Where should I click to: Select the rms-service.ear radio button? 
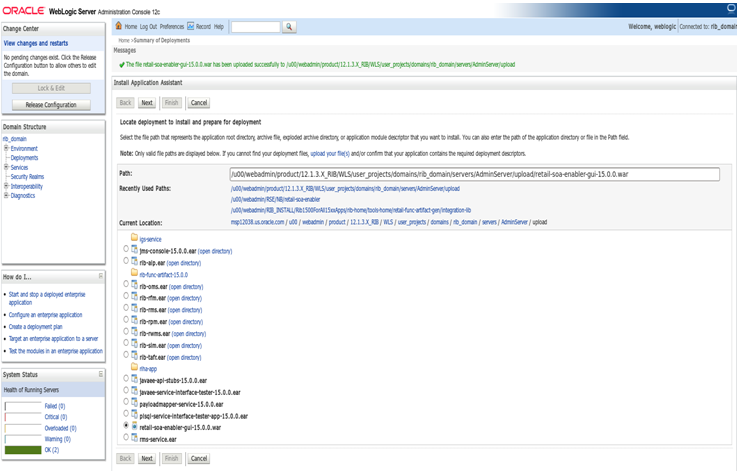tap(126, 437)
